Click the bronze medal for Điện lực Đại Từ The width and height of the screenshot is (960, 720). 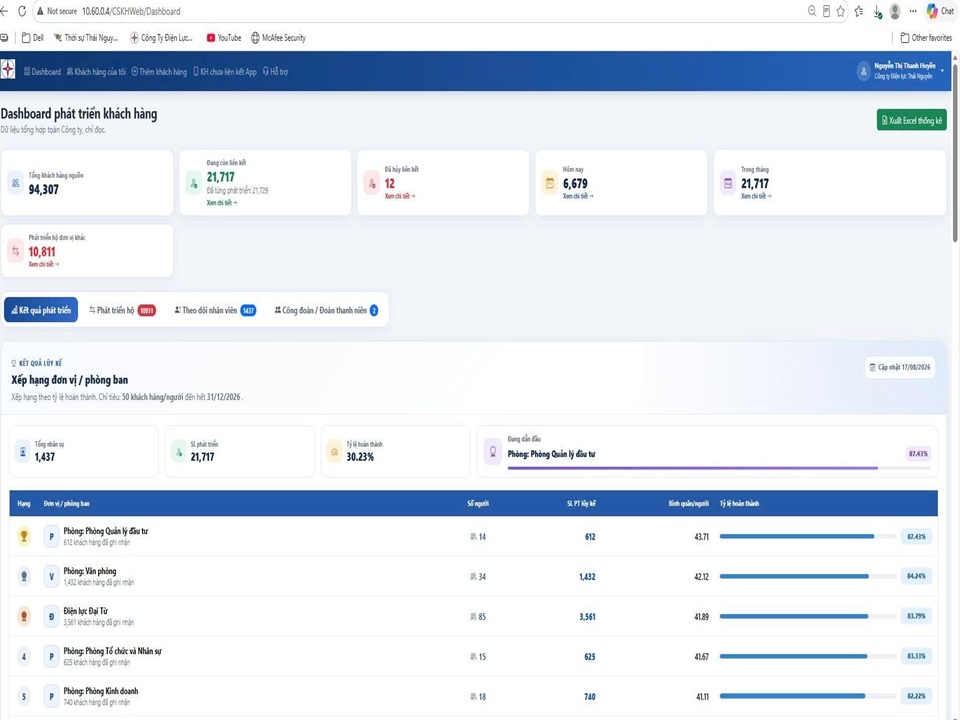24,616
